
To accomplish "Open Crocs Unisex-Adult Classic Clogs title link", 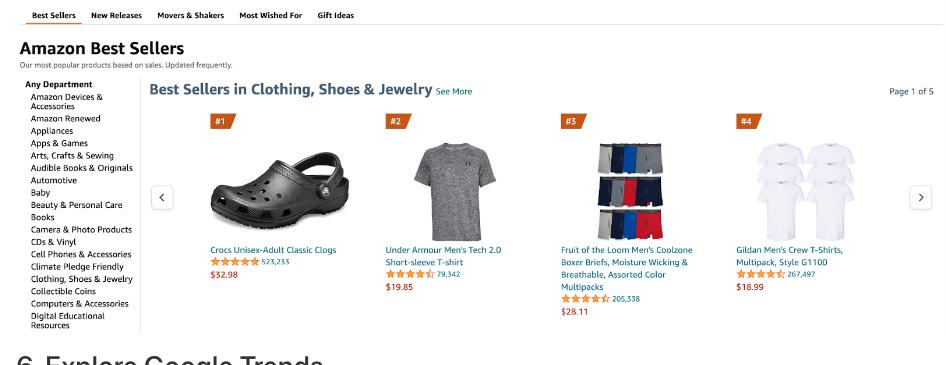I will coord(273,250).
